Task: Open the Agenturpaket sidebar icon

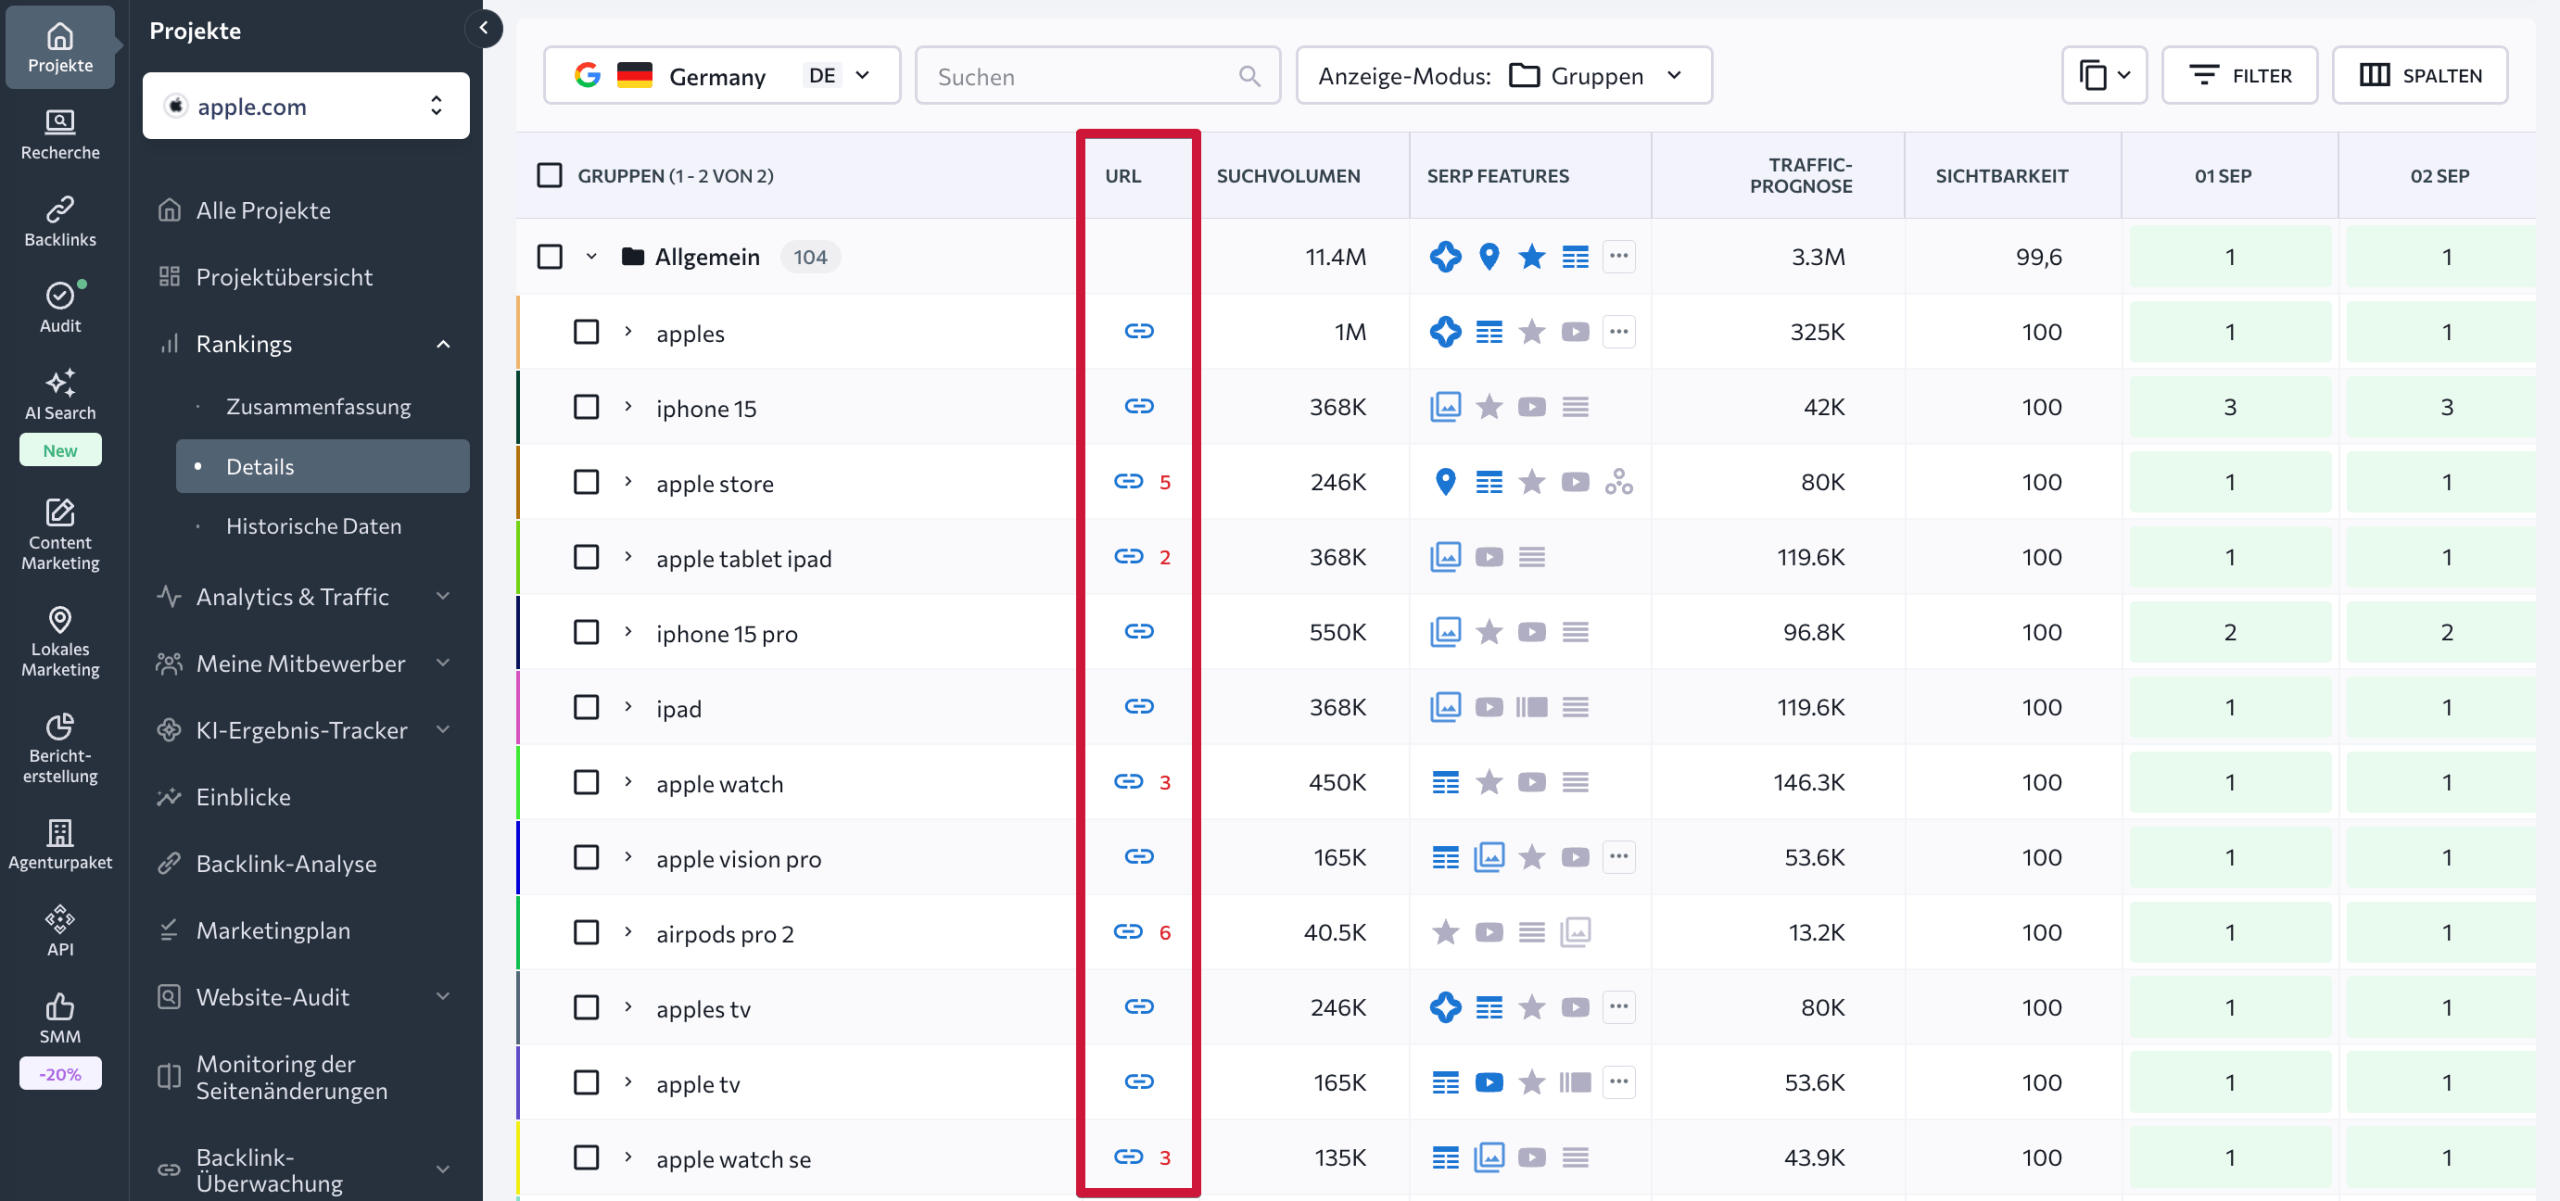Action: [x=60, y=845]
